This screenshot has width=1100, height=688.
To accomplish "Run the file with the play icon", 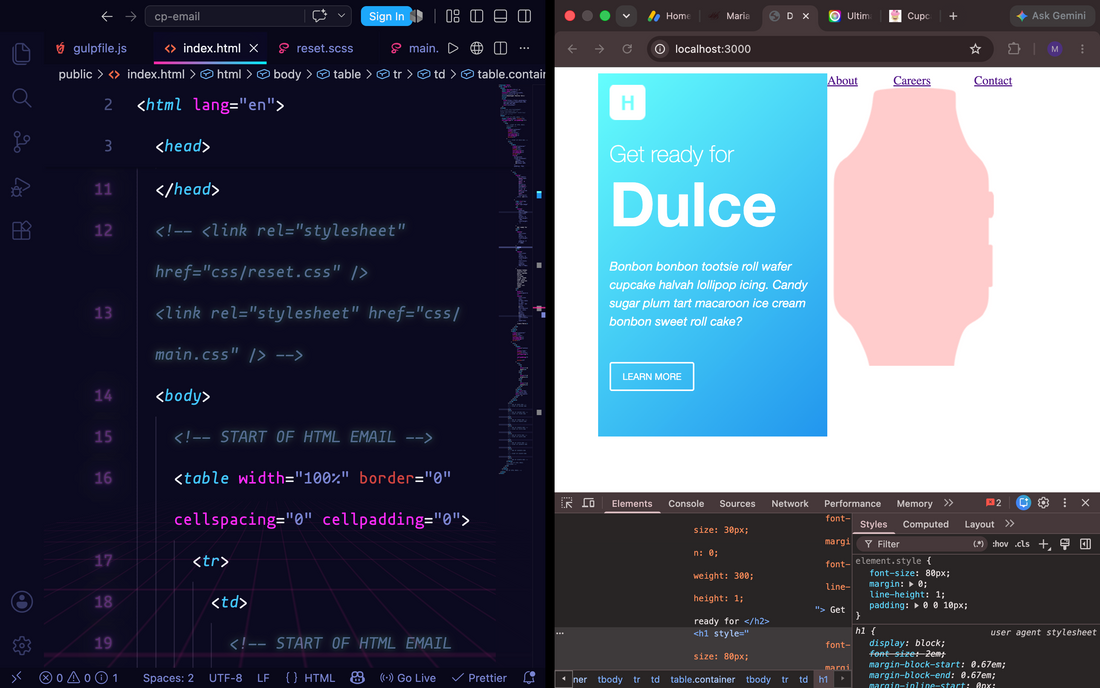I will [453, 48].
